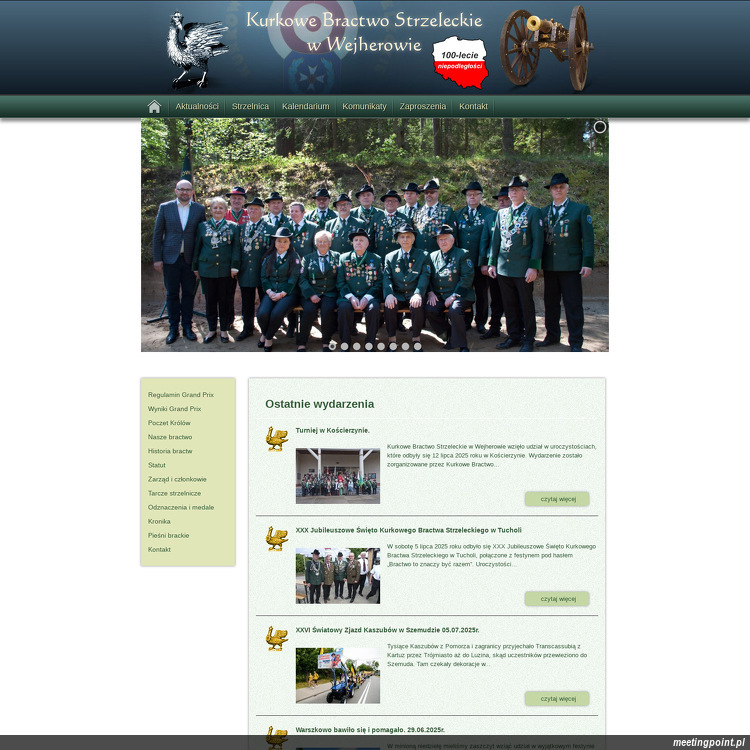This screenshot has width=750, height=750.
Task: Click the Kurkowe Bractwo Strzeleckie w Wejherowie title
Action: pos(364,32)
